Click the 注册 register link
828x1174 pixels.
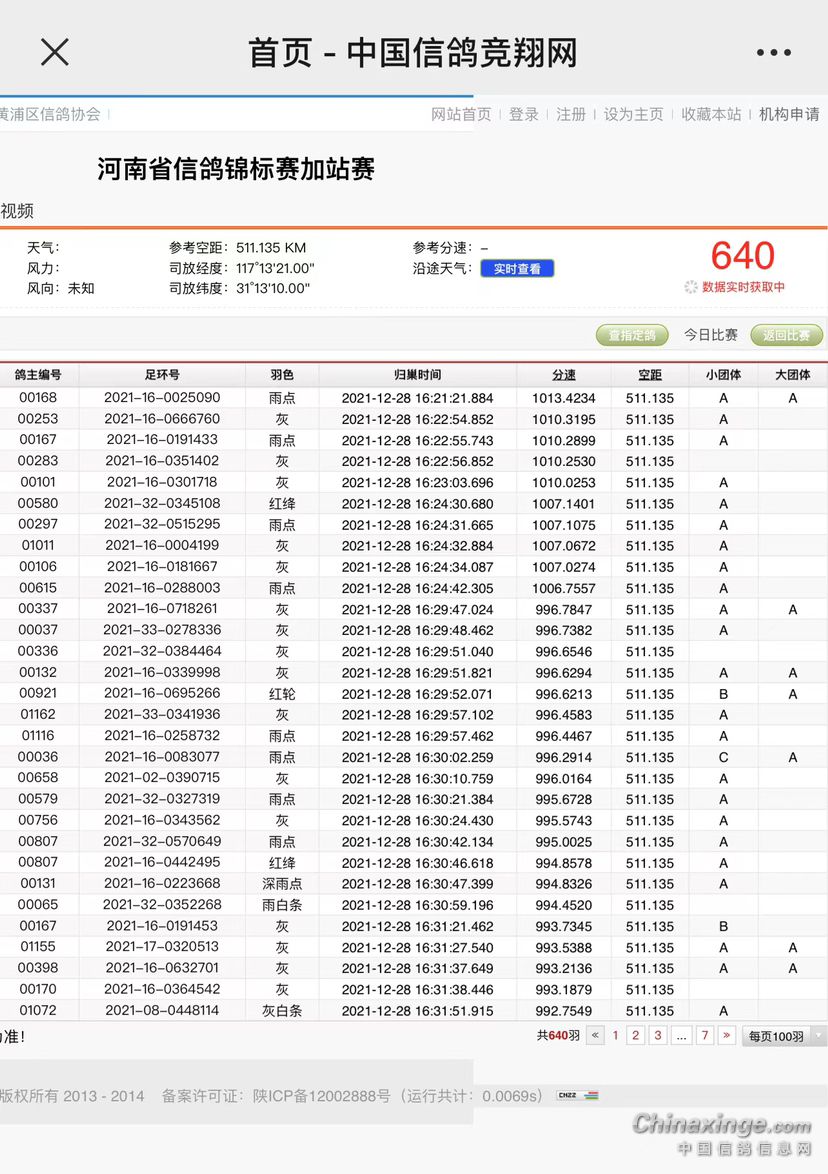[571, 114]
